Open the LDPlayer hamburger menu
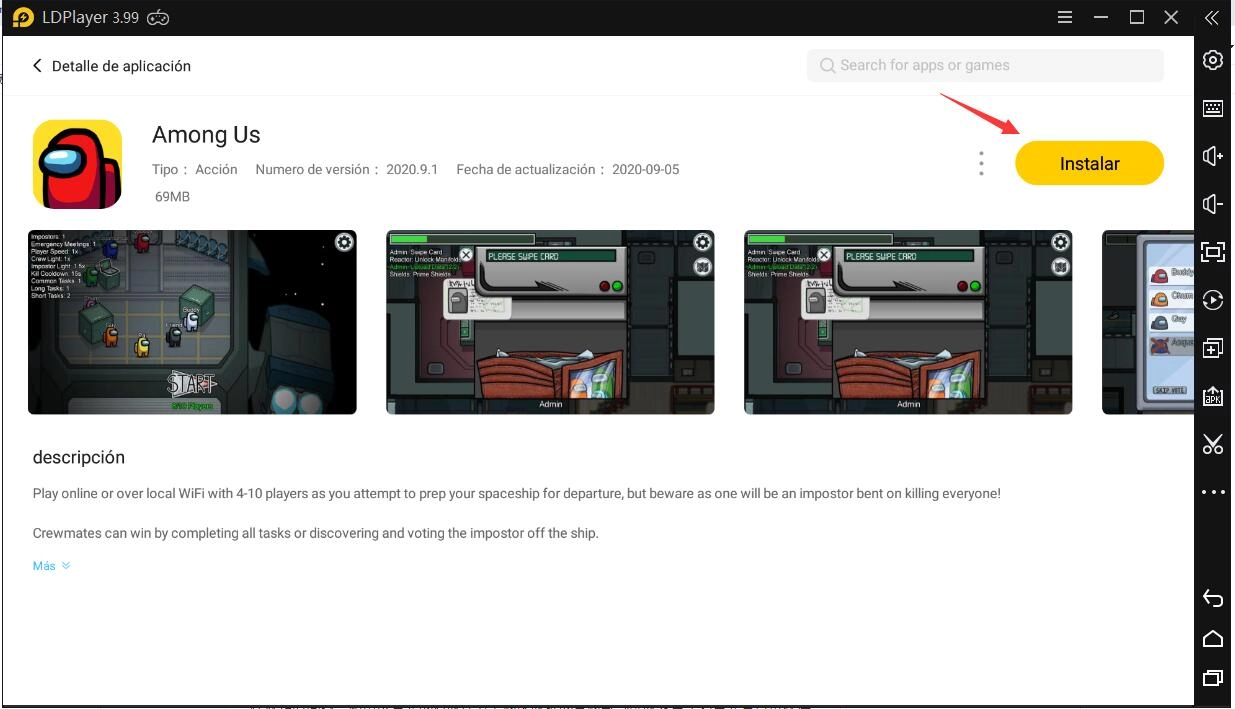1235x709 pixels. (1065, 18)
